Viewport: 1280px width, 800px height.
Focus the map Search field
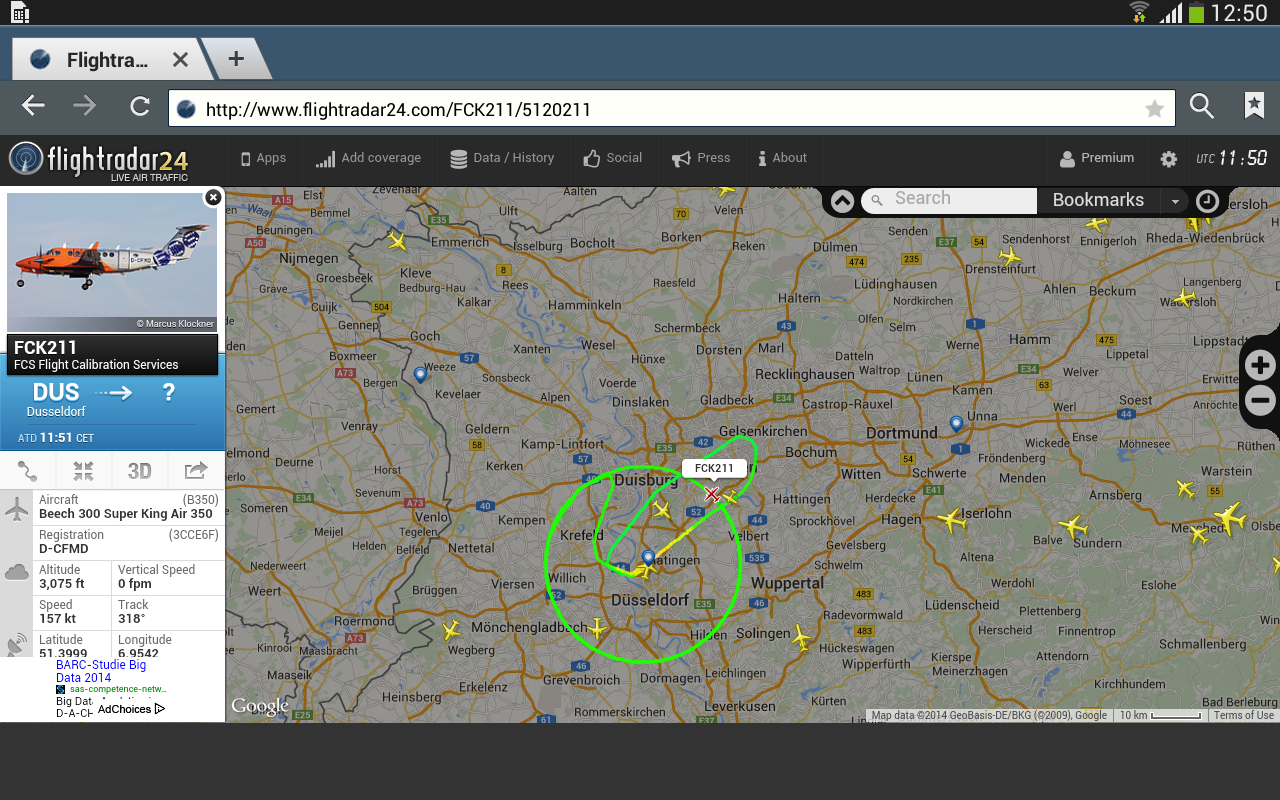948,199
